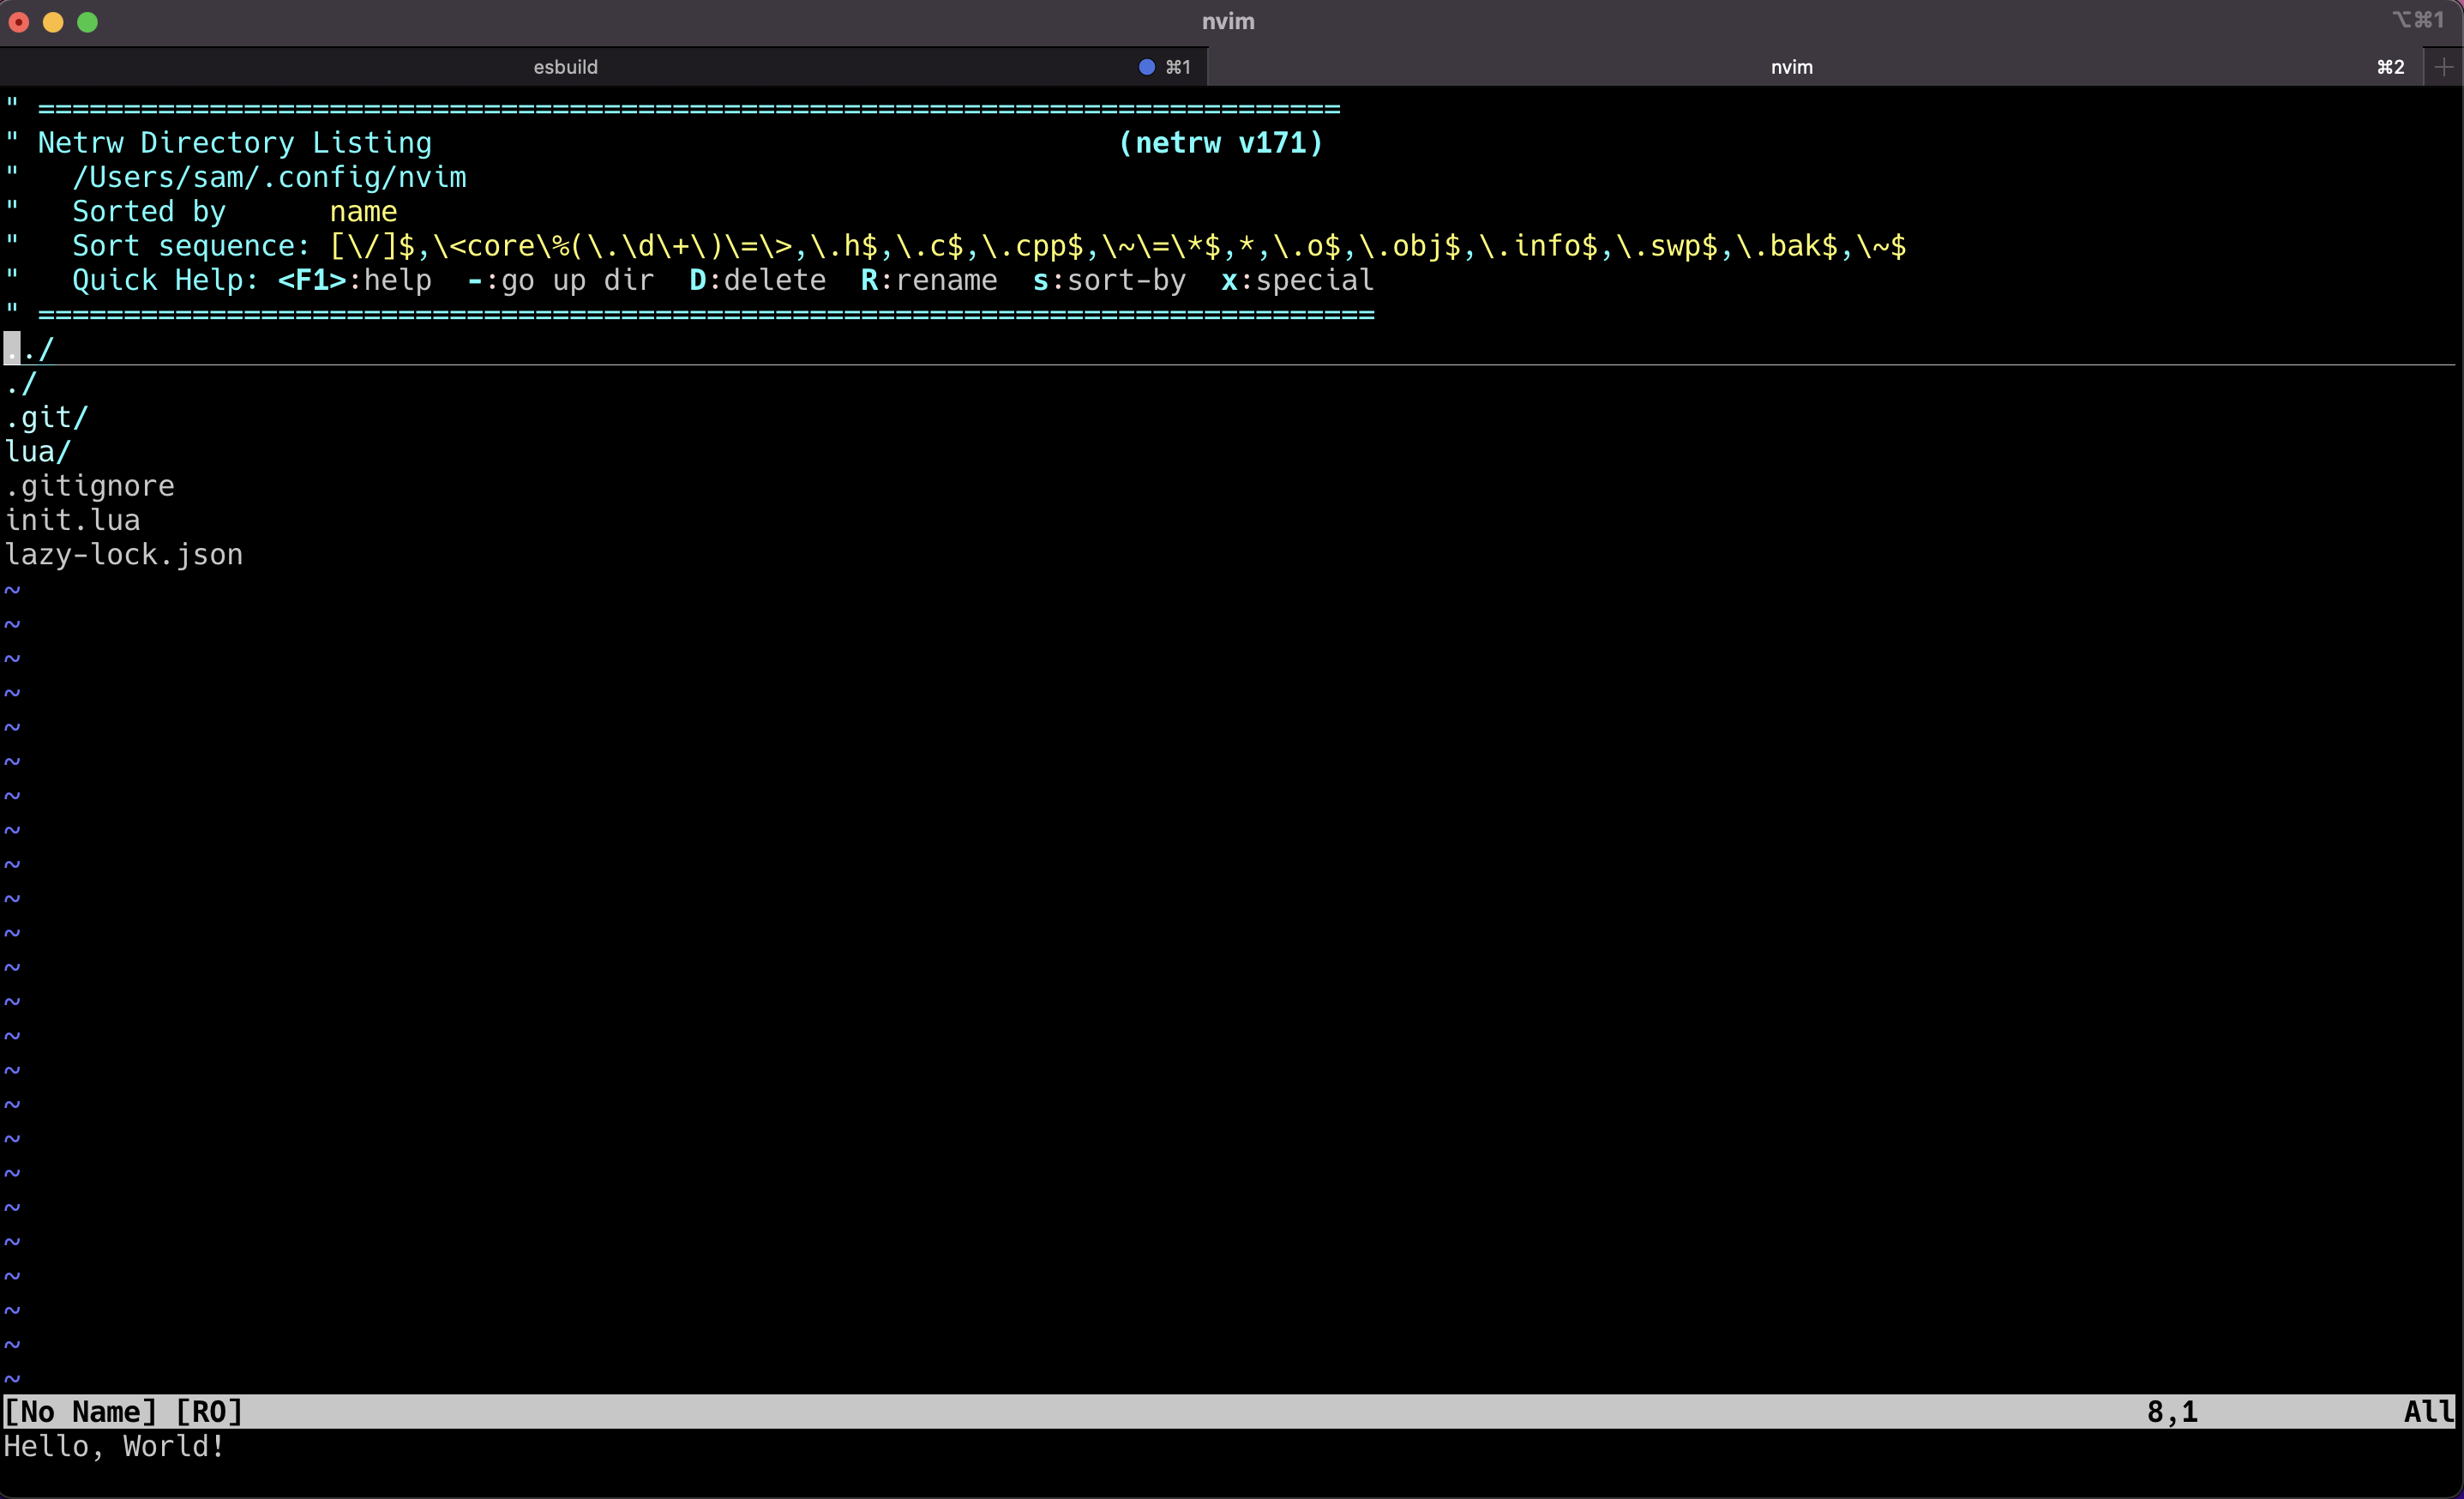
Task: Click the nvim window title
Action: [x=1228, y=22]
